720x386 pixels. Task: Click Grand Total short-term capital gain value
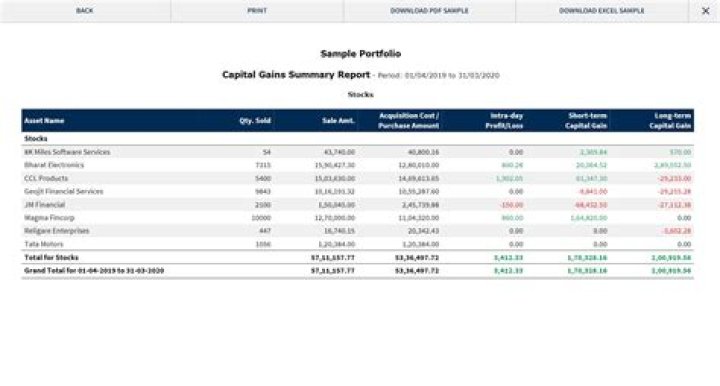[x=587, y=271]
